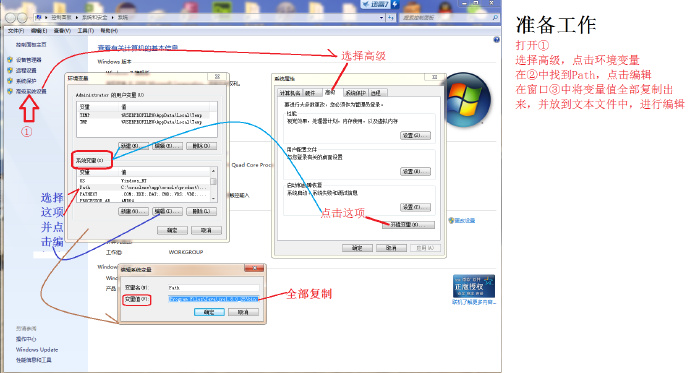Click 设置(T) in the 启动和故障恢复 section
690x373 pixels.
415,207
